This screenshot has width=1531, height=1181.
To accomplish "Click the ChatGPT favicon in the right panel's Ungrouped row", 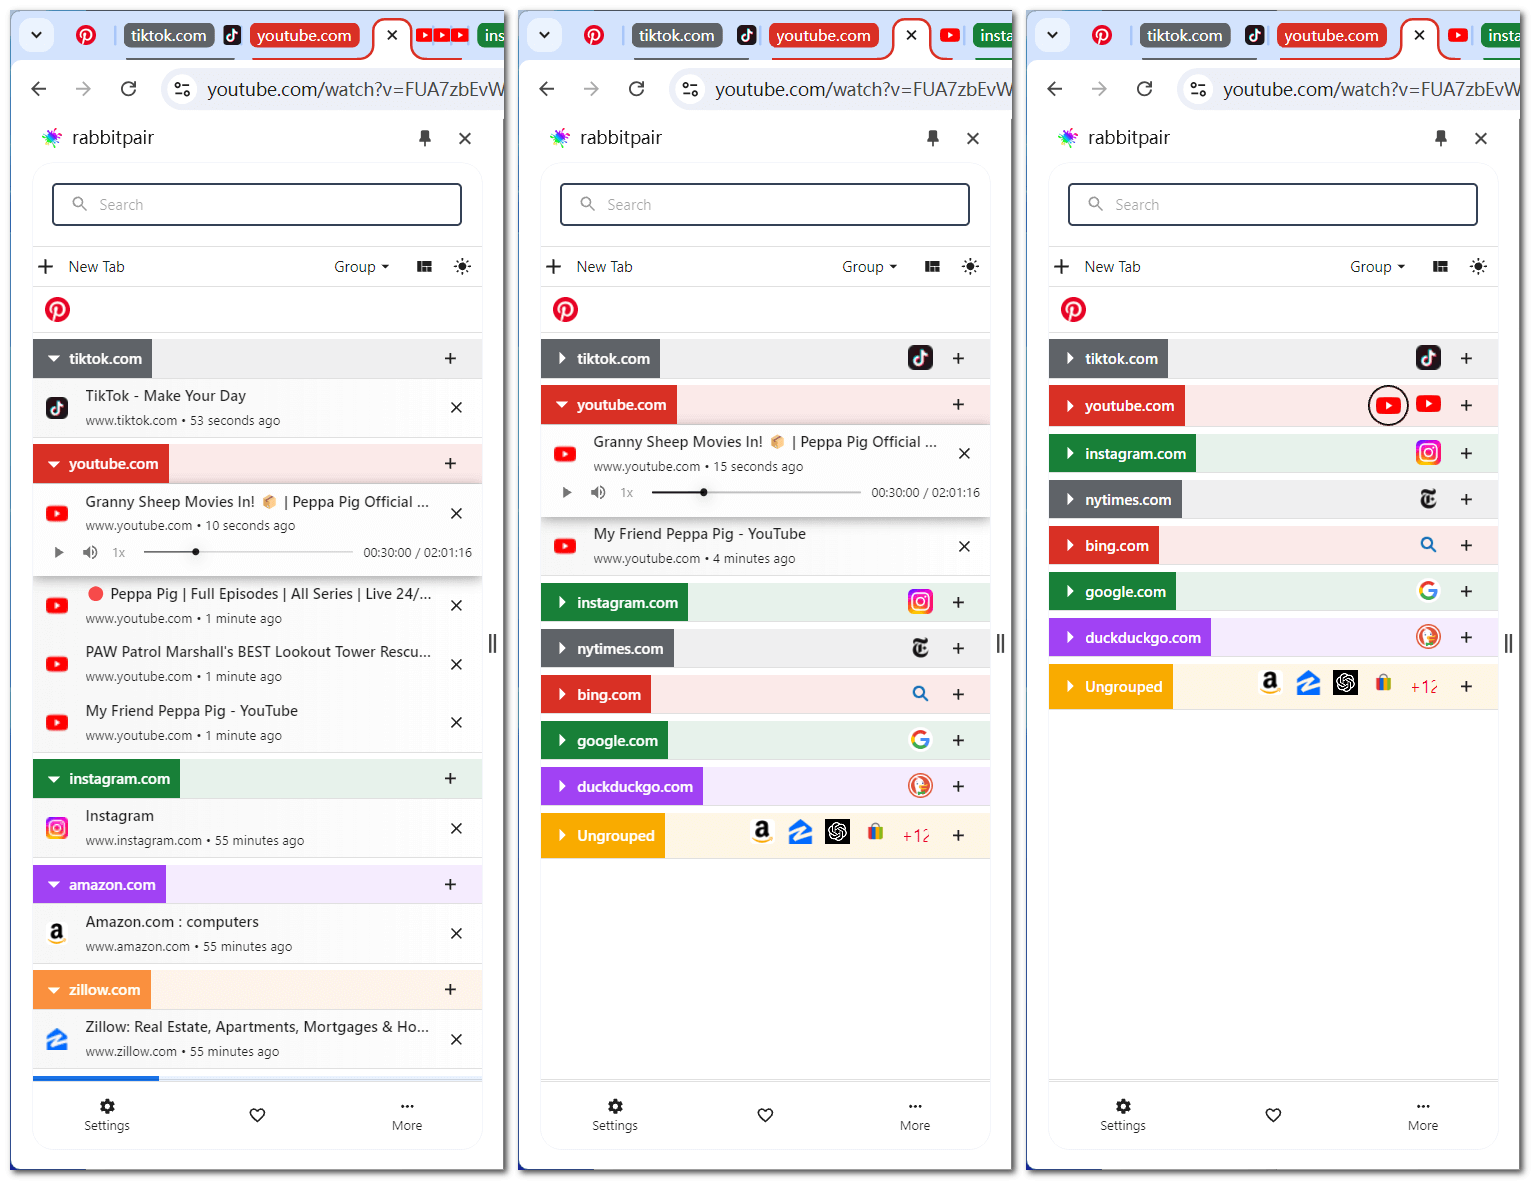I will tap(1345, 682).
